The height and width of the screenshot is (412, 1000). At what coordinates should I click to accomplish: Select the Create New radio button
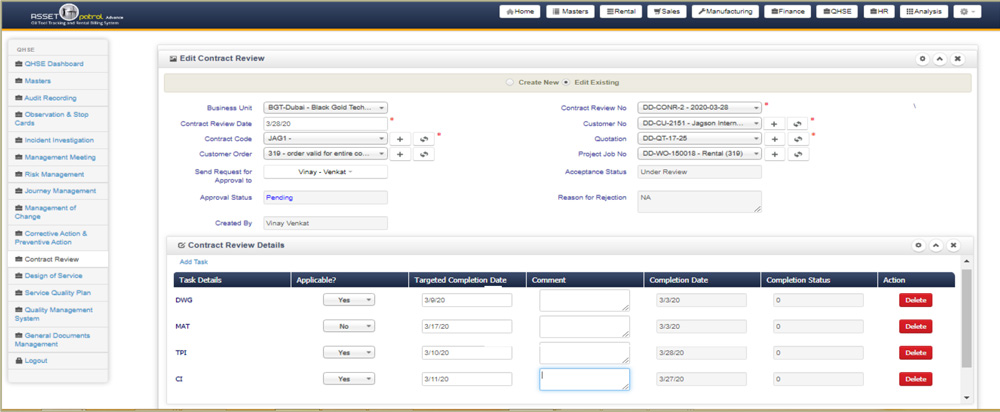[511, 82]
